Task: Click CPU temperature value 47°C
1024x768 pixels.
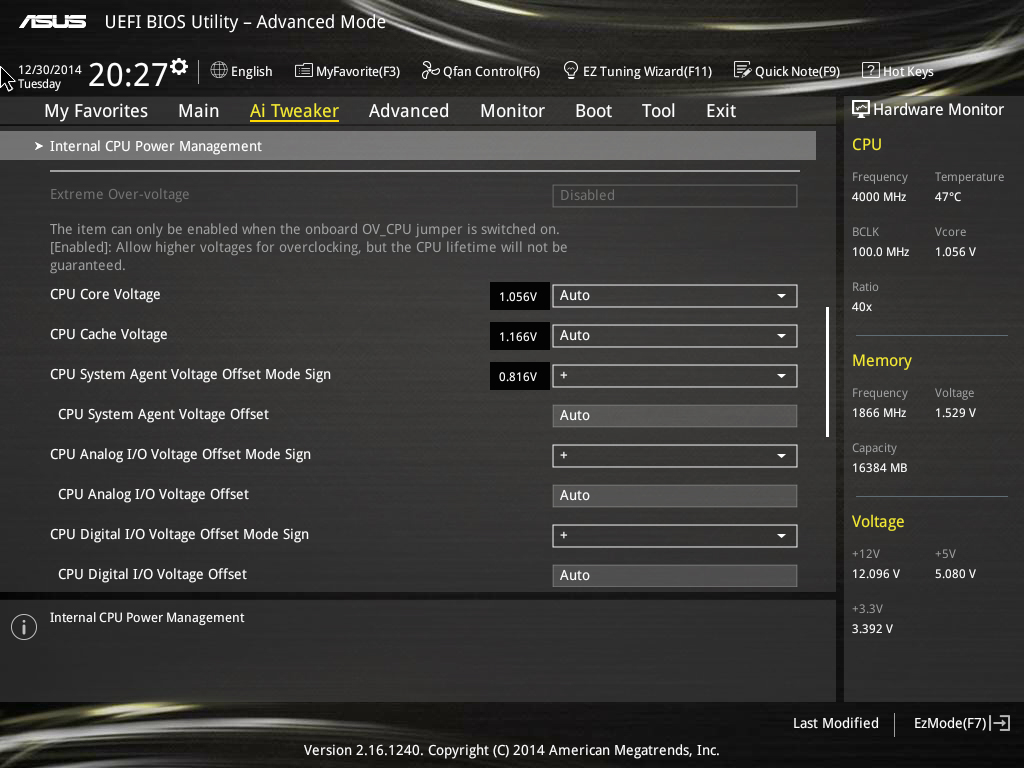Action: [x=948, y=197]
